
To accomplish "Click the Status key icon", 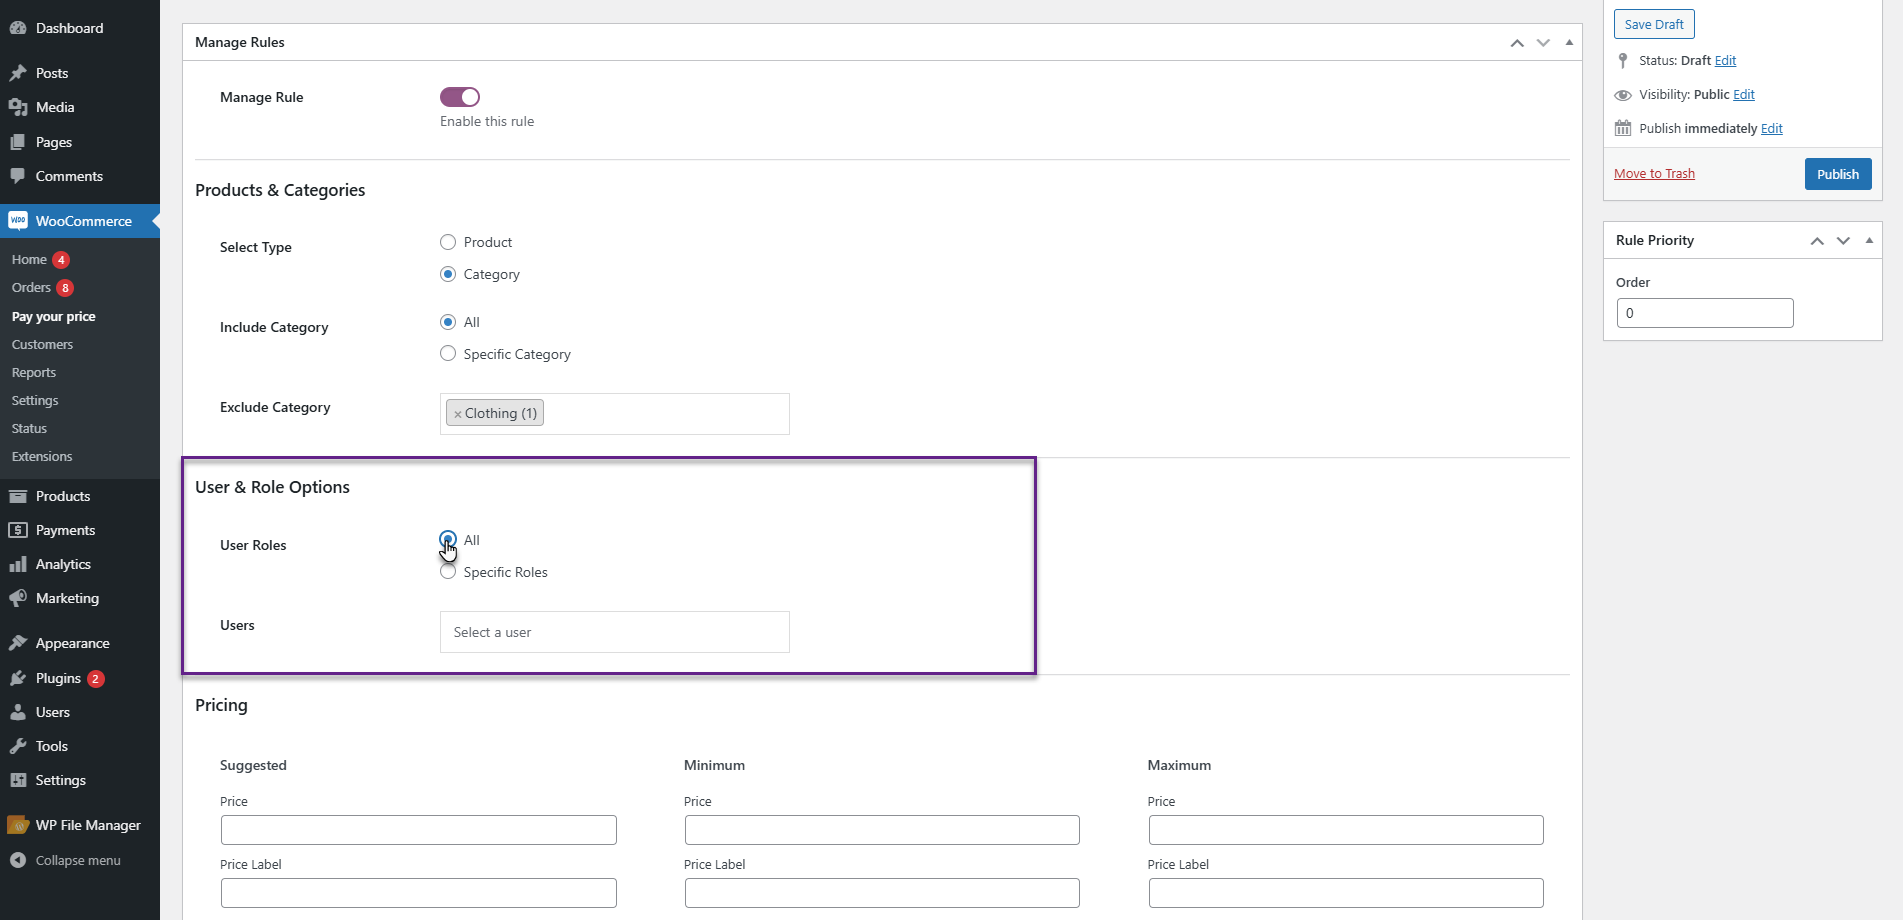I will 1623,61.
